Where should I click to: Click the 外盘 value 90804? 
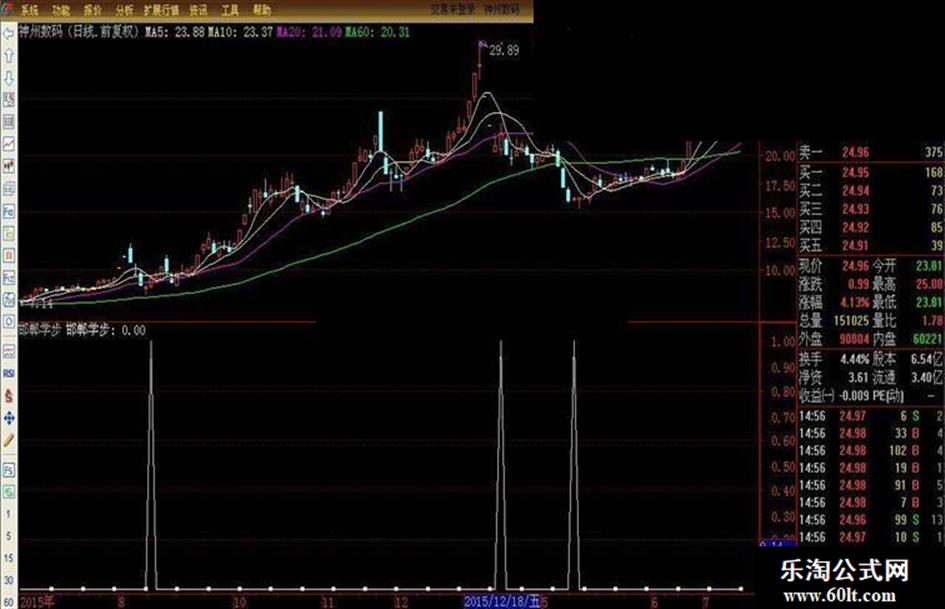point(855,339)
